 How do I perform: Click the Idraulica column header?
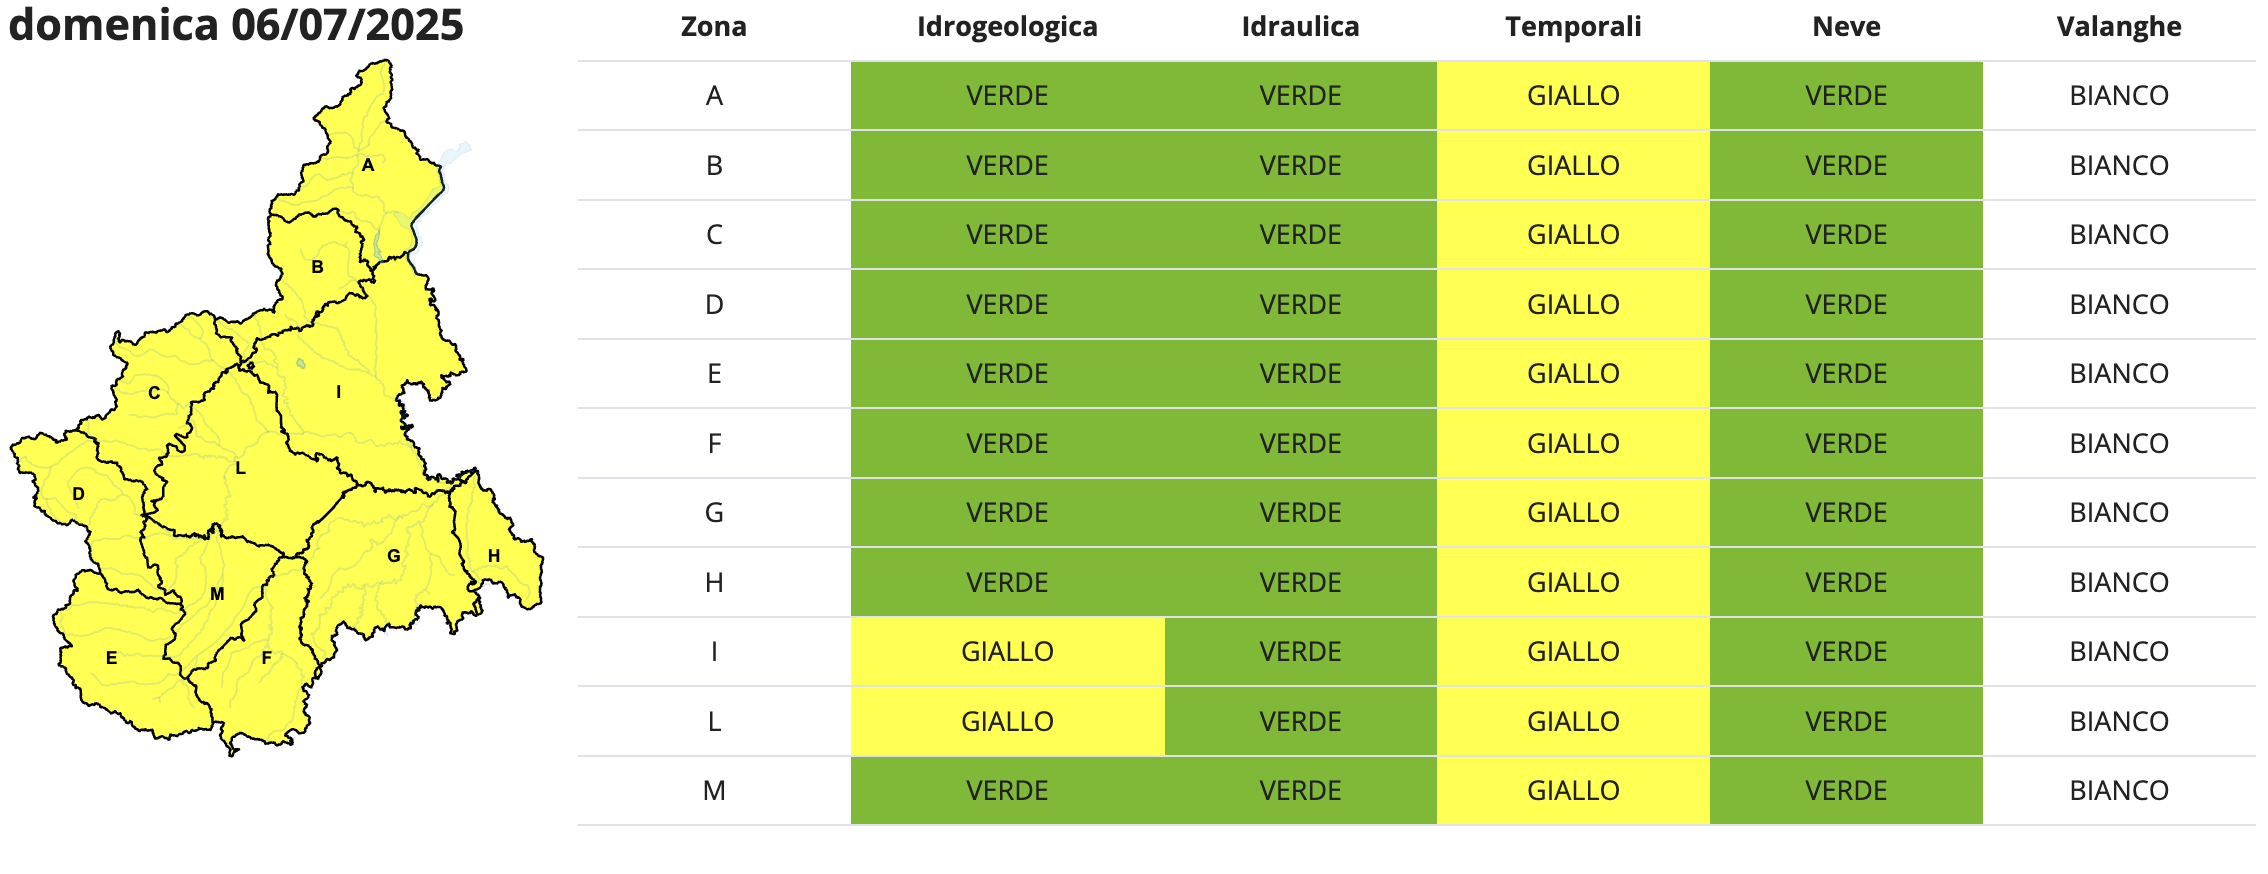point(1300,27)
